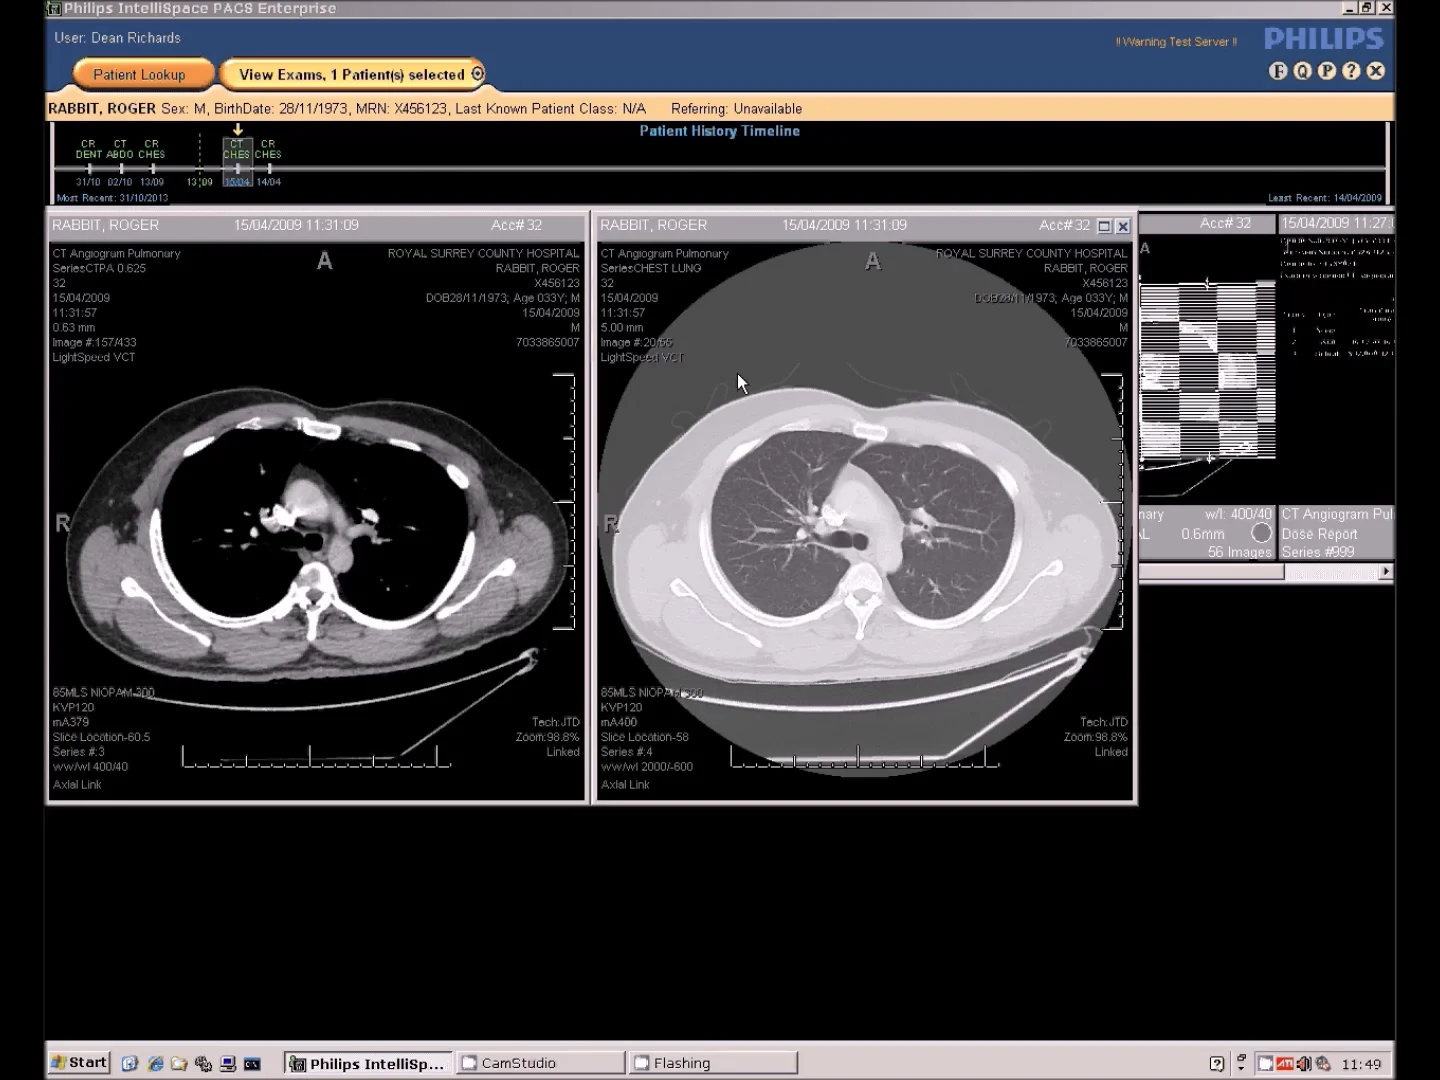Click the command prompt quick launch icon
This screenshot has width=1440, height=1080.
[252, 1064]
